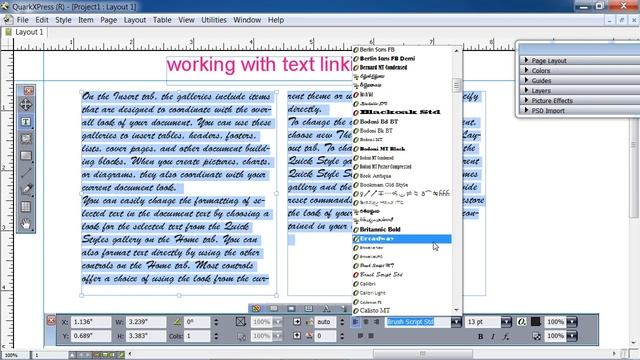Click the font list down scroll arrow
Image resolution: width=640 pixels, height=360 pixels.
(x=456, y=310)
